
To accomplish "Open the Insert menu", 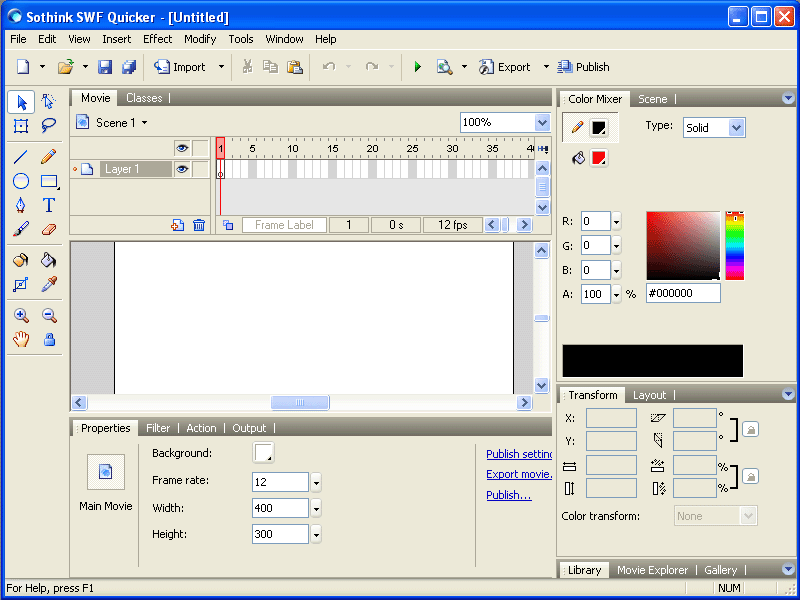I will tap(116, 39).
